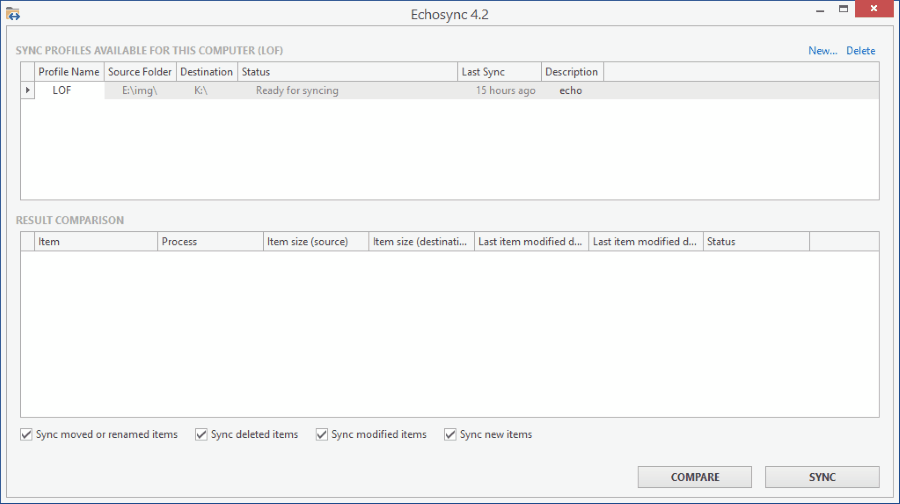900x504 pixels.
Task: Click the Description column header
Action: click(x=572, y=72)
